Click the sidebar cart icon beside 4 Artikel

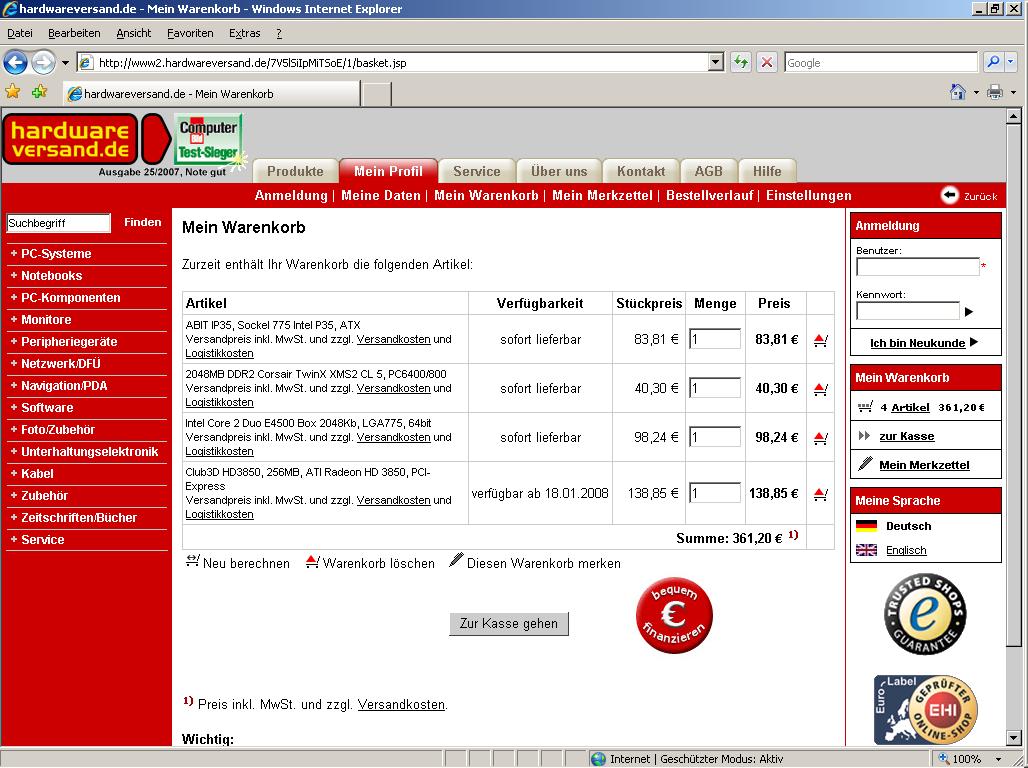pos(865,407)
